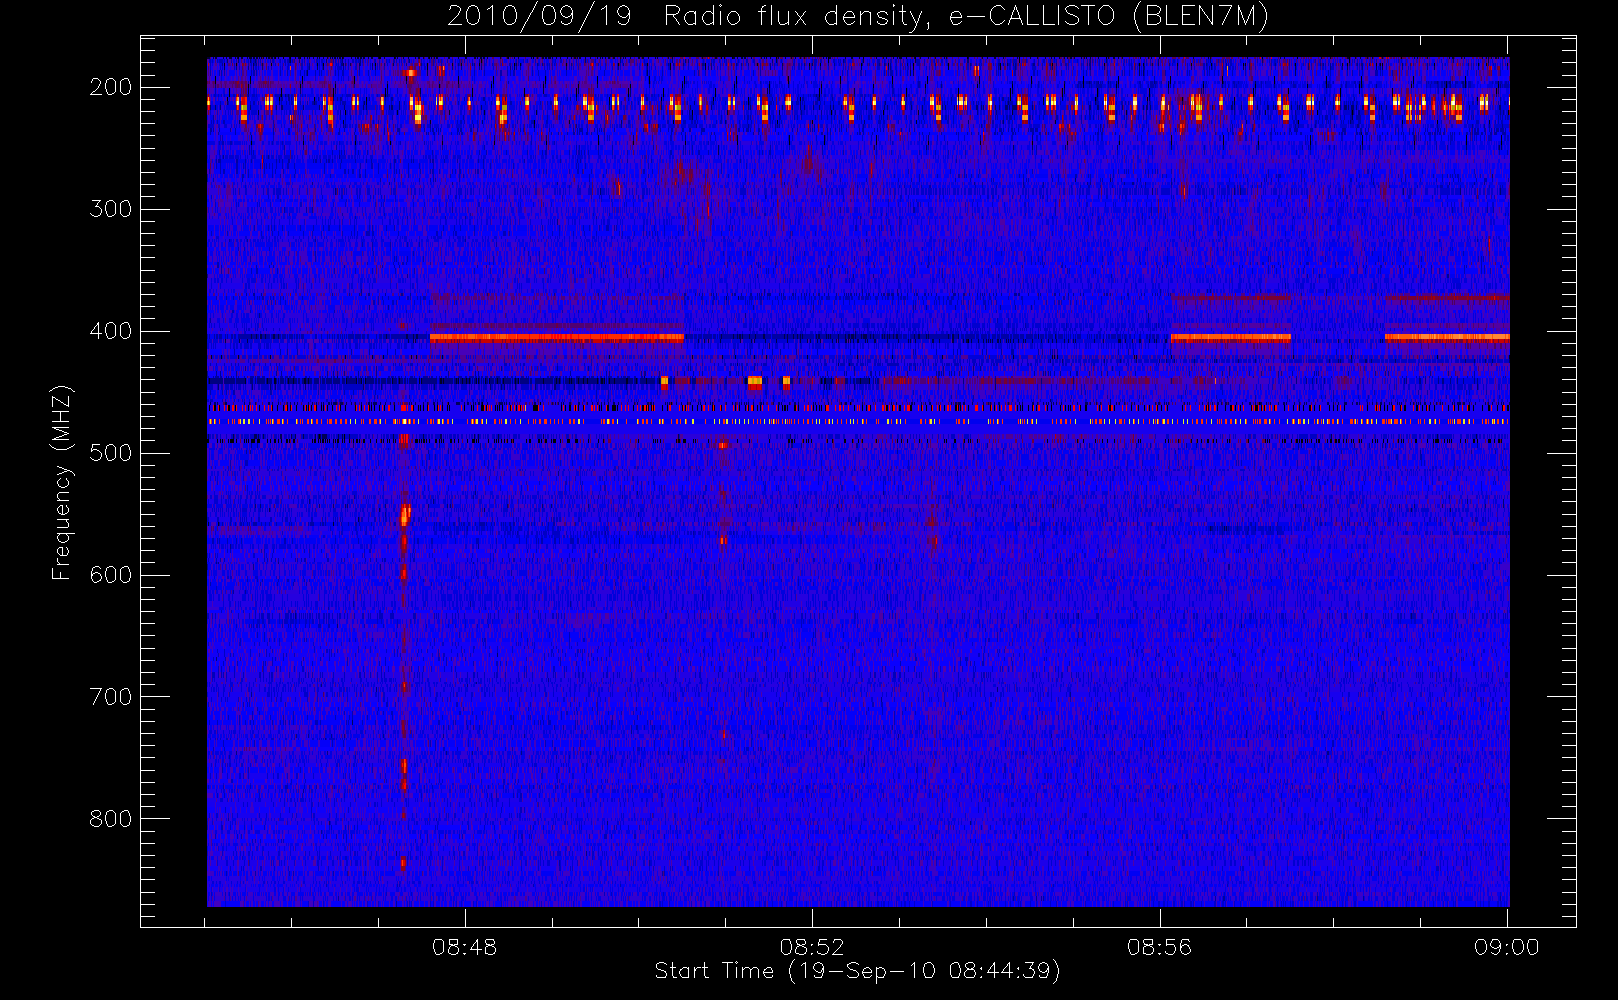Select the 700 frequency tick label
This screenshot has width=1618, height=1000.
[111, 697]
